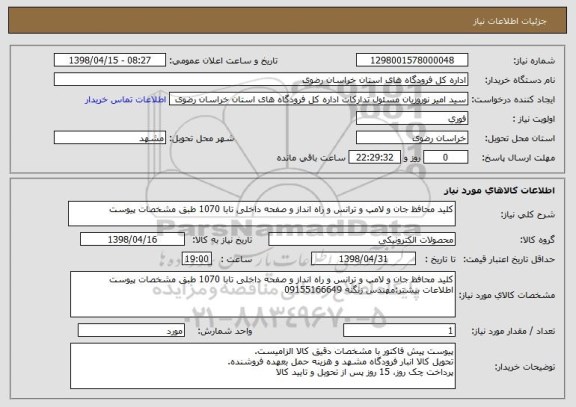The image size is (576, 407).
Task: Click the buyer notes text area
Action: coord(263,366)
